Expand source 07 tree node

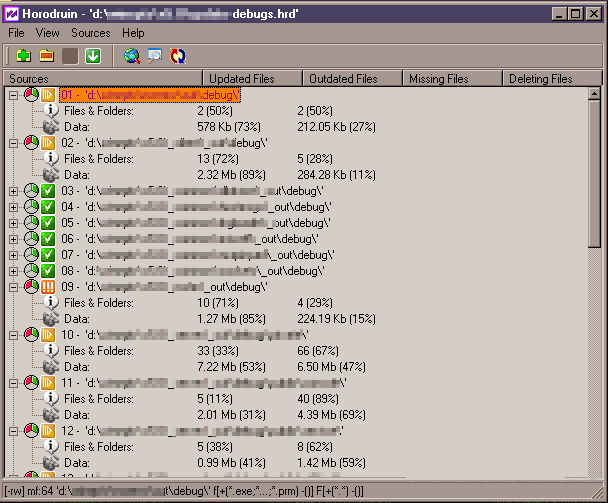point(14,255)
